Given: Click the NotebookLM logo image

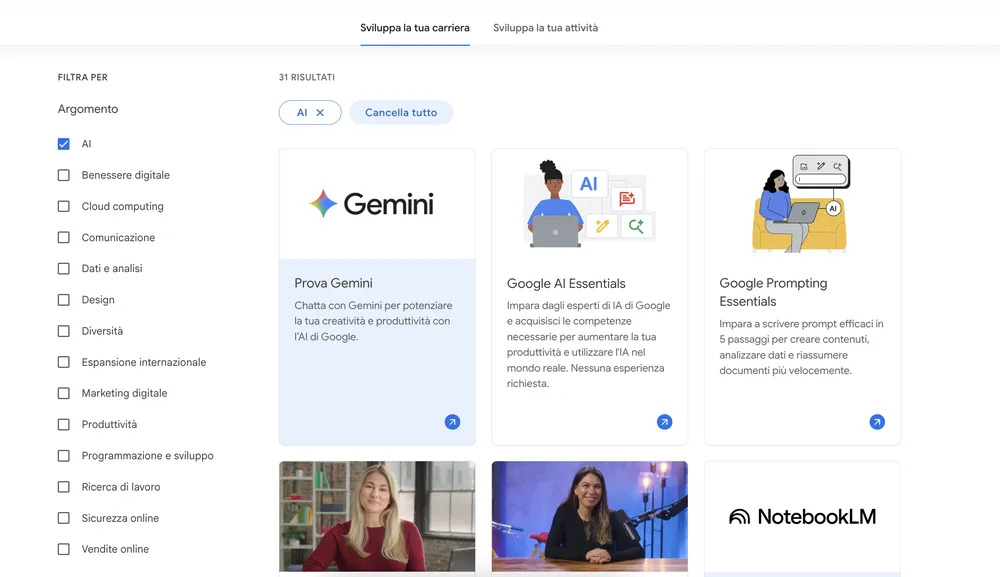Looking at the screenshot, I should [x=802, y=516].
